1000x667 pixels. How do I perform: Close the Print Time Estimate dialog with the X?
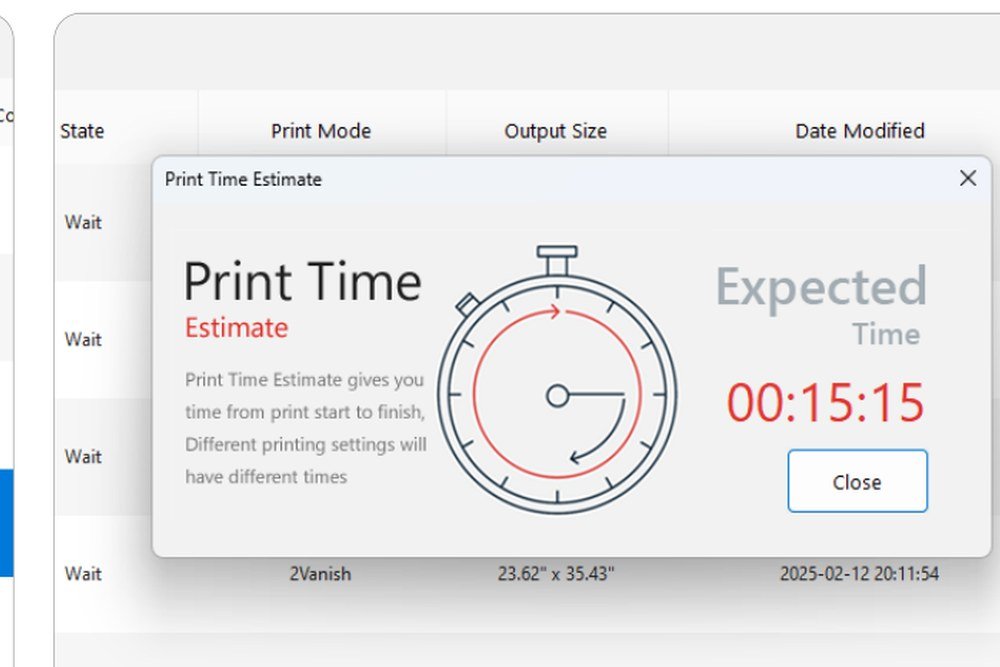[967, 179]
